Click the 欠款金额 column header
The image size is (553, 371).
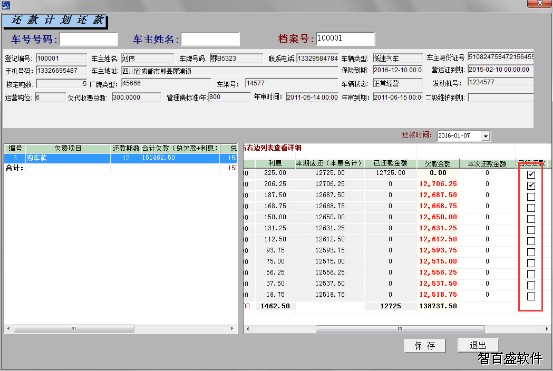tap(438, 164)
